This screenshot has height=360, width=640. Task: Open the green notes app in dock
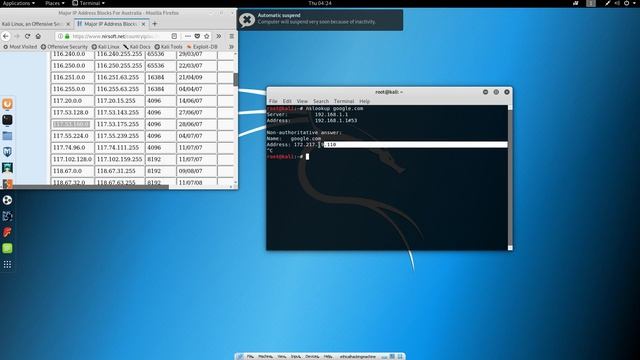[7, 248]
